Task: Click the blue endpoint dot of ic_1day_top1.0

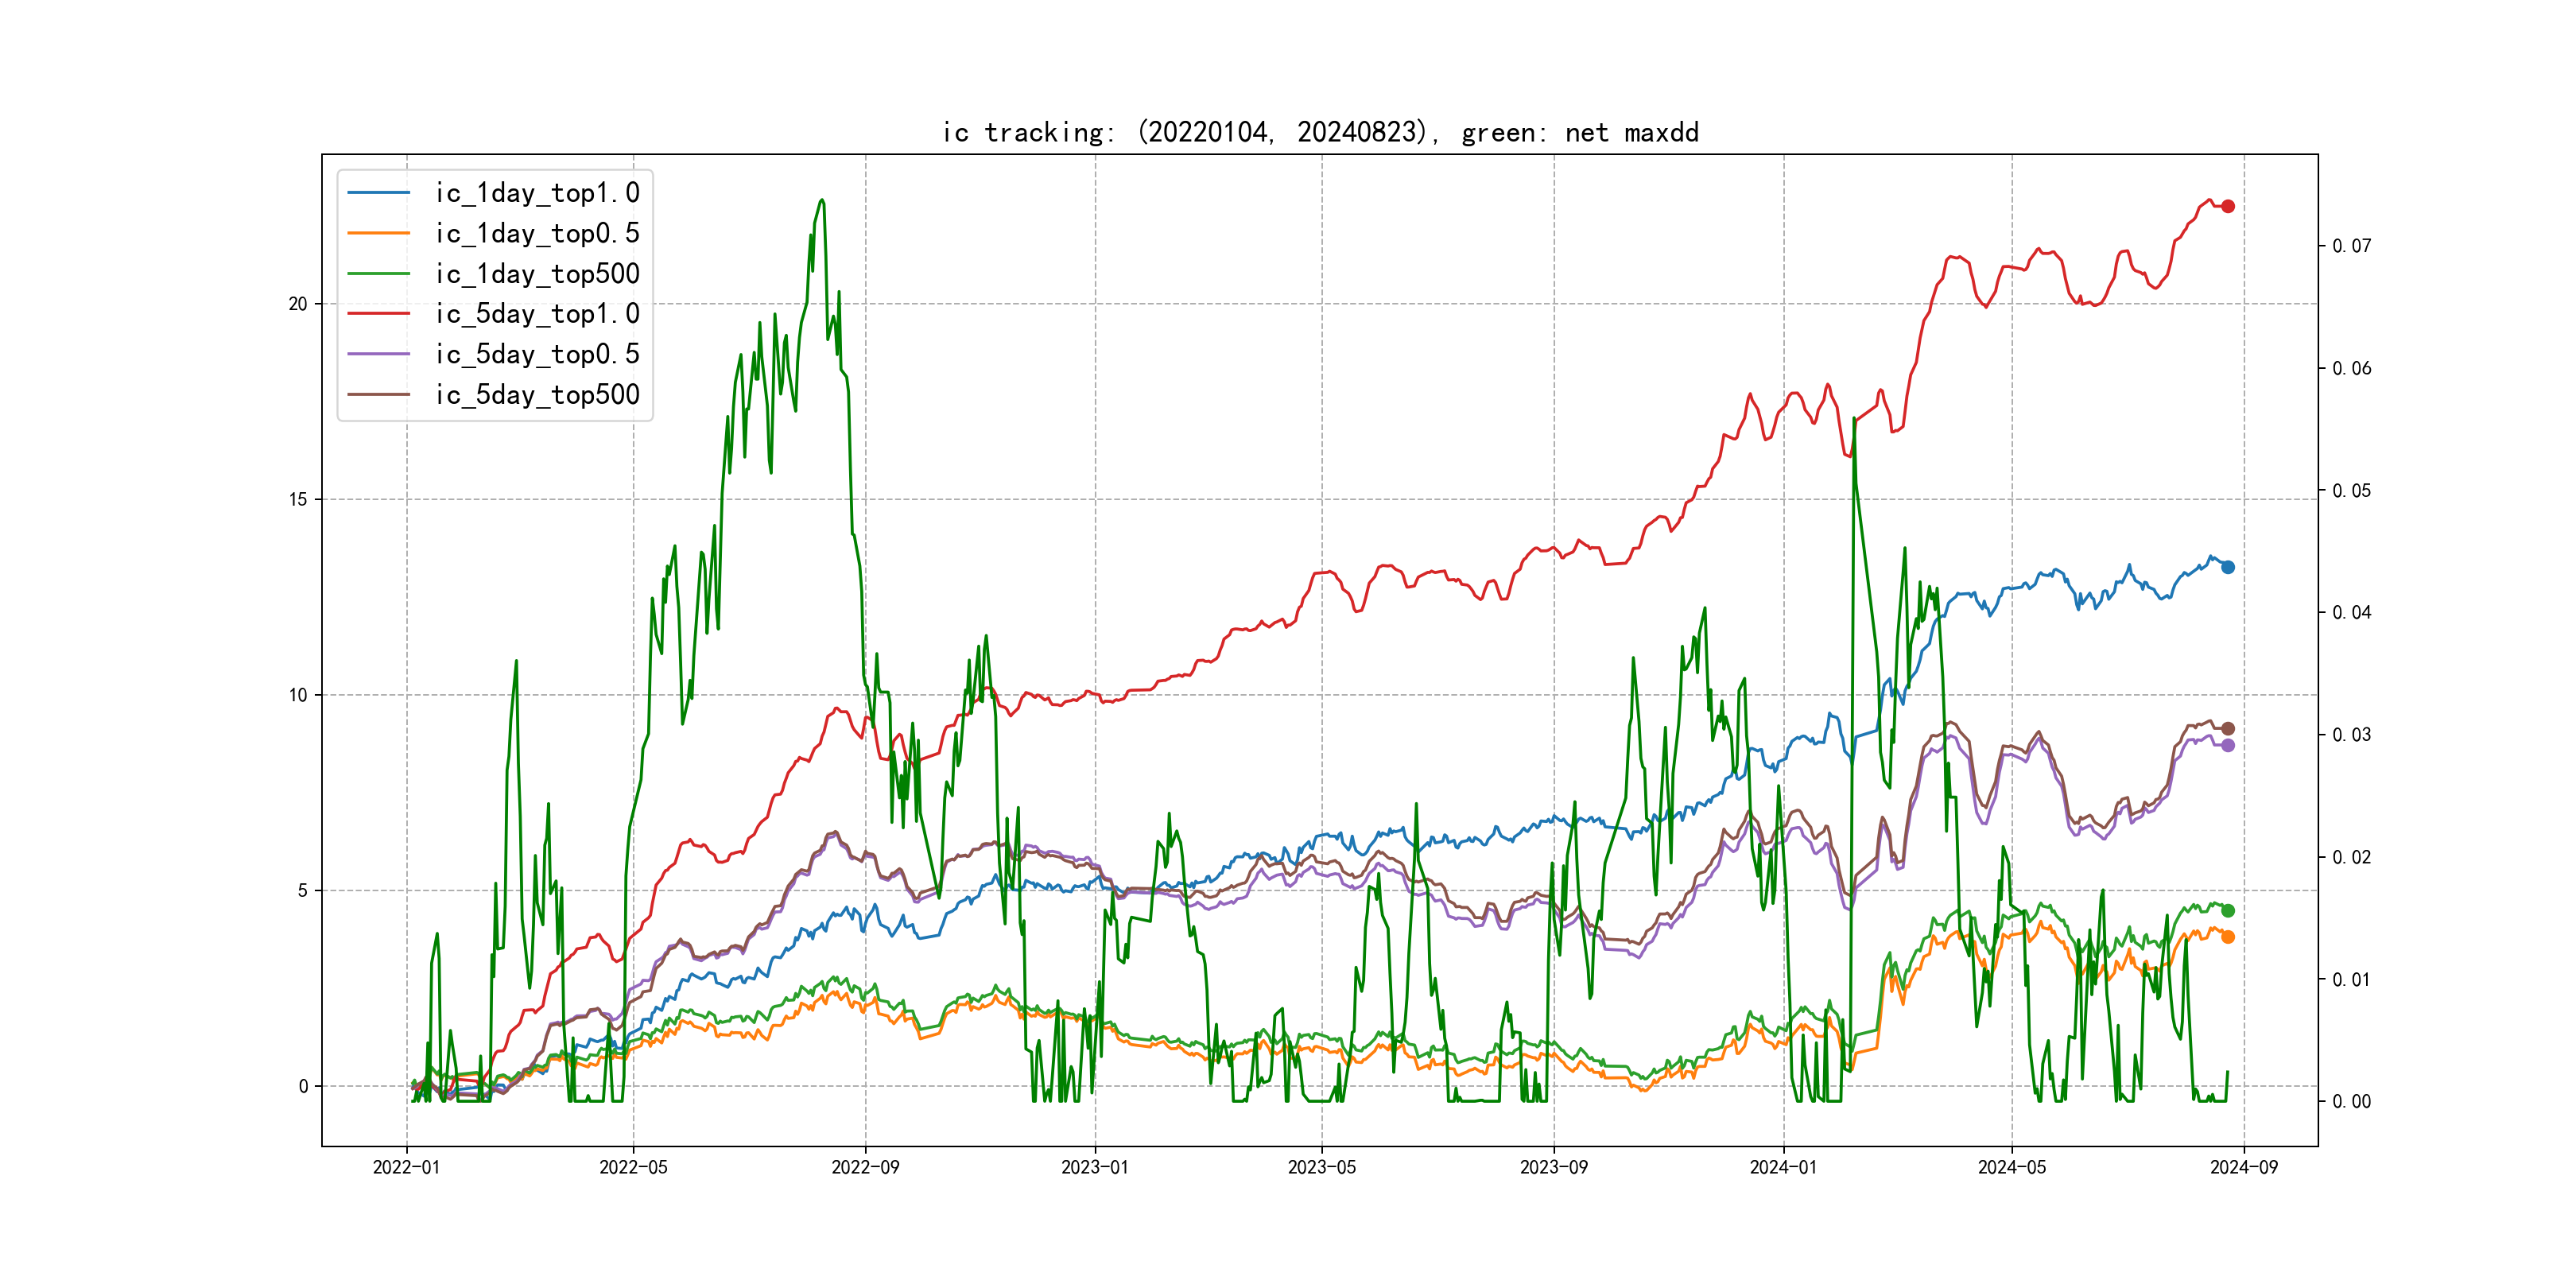Action: click(2228, 567)
